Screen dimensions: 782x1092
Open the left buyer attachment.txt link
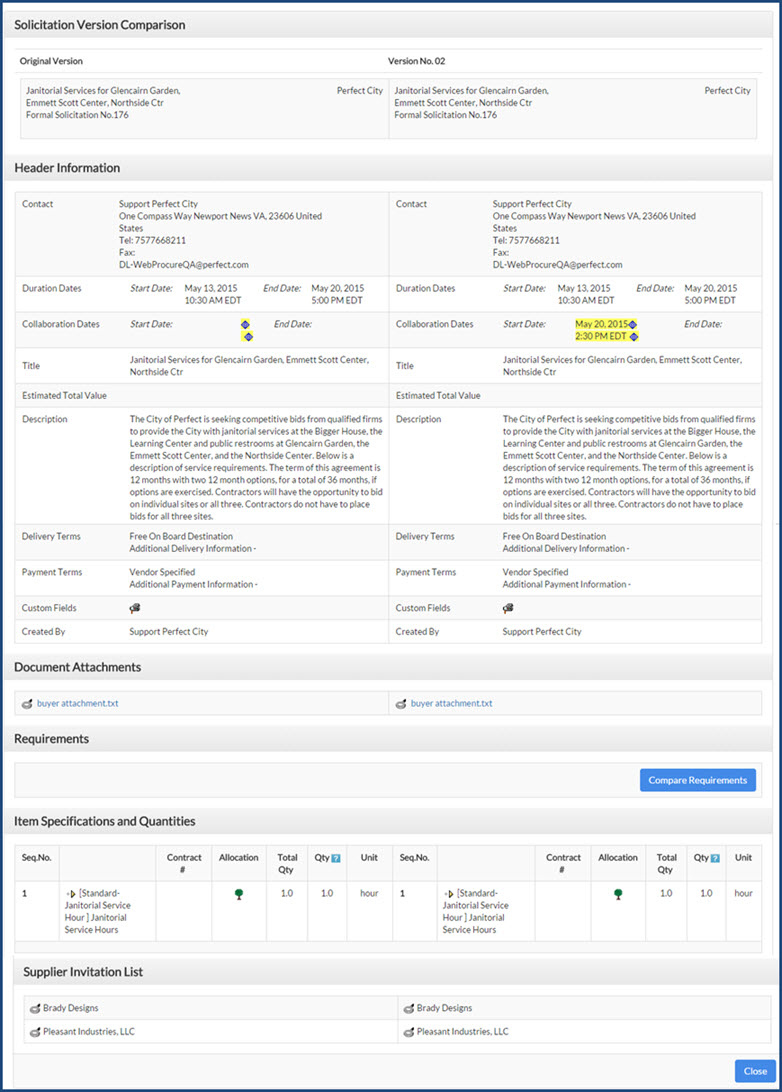pos(77,704)
